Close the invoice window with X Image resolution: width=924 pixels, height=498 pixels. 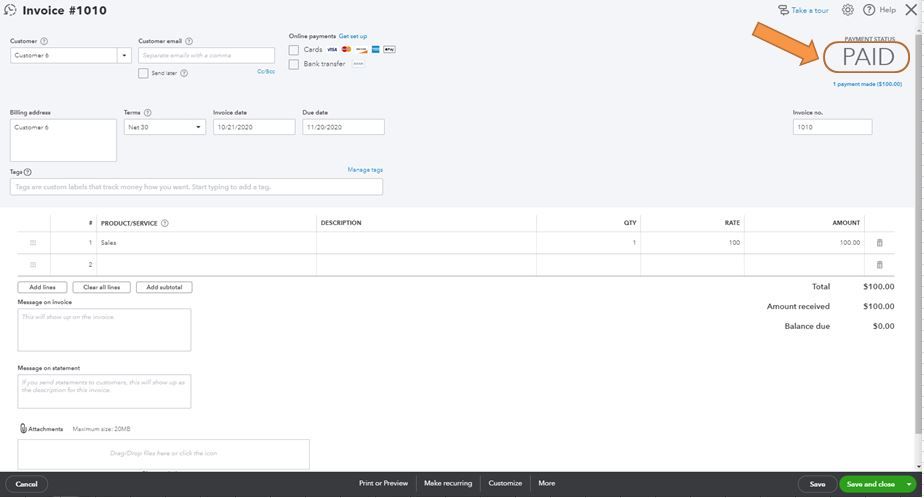click(911, 9)
